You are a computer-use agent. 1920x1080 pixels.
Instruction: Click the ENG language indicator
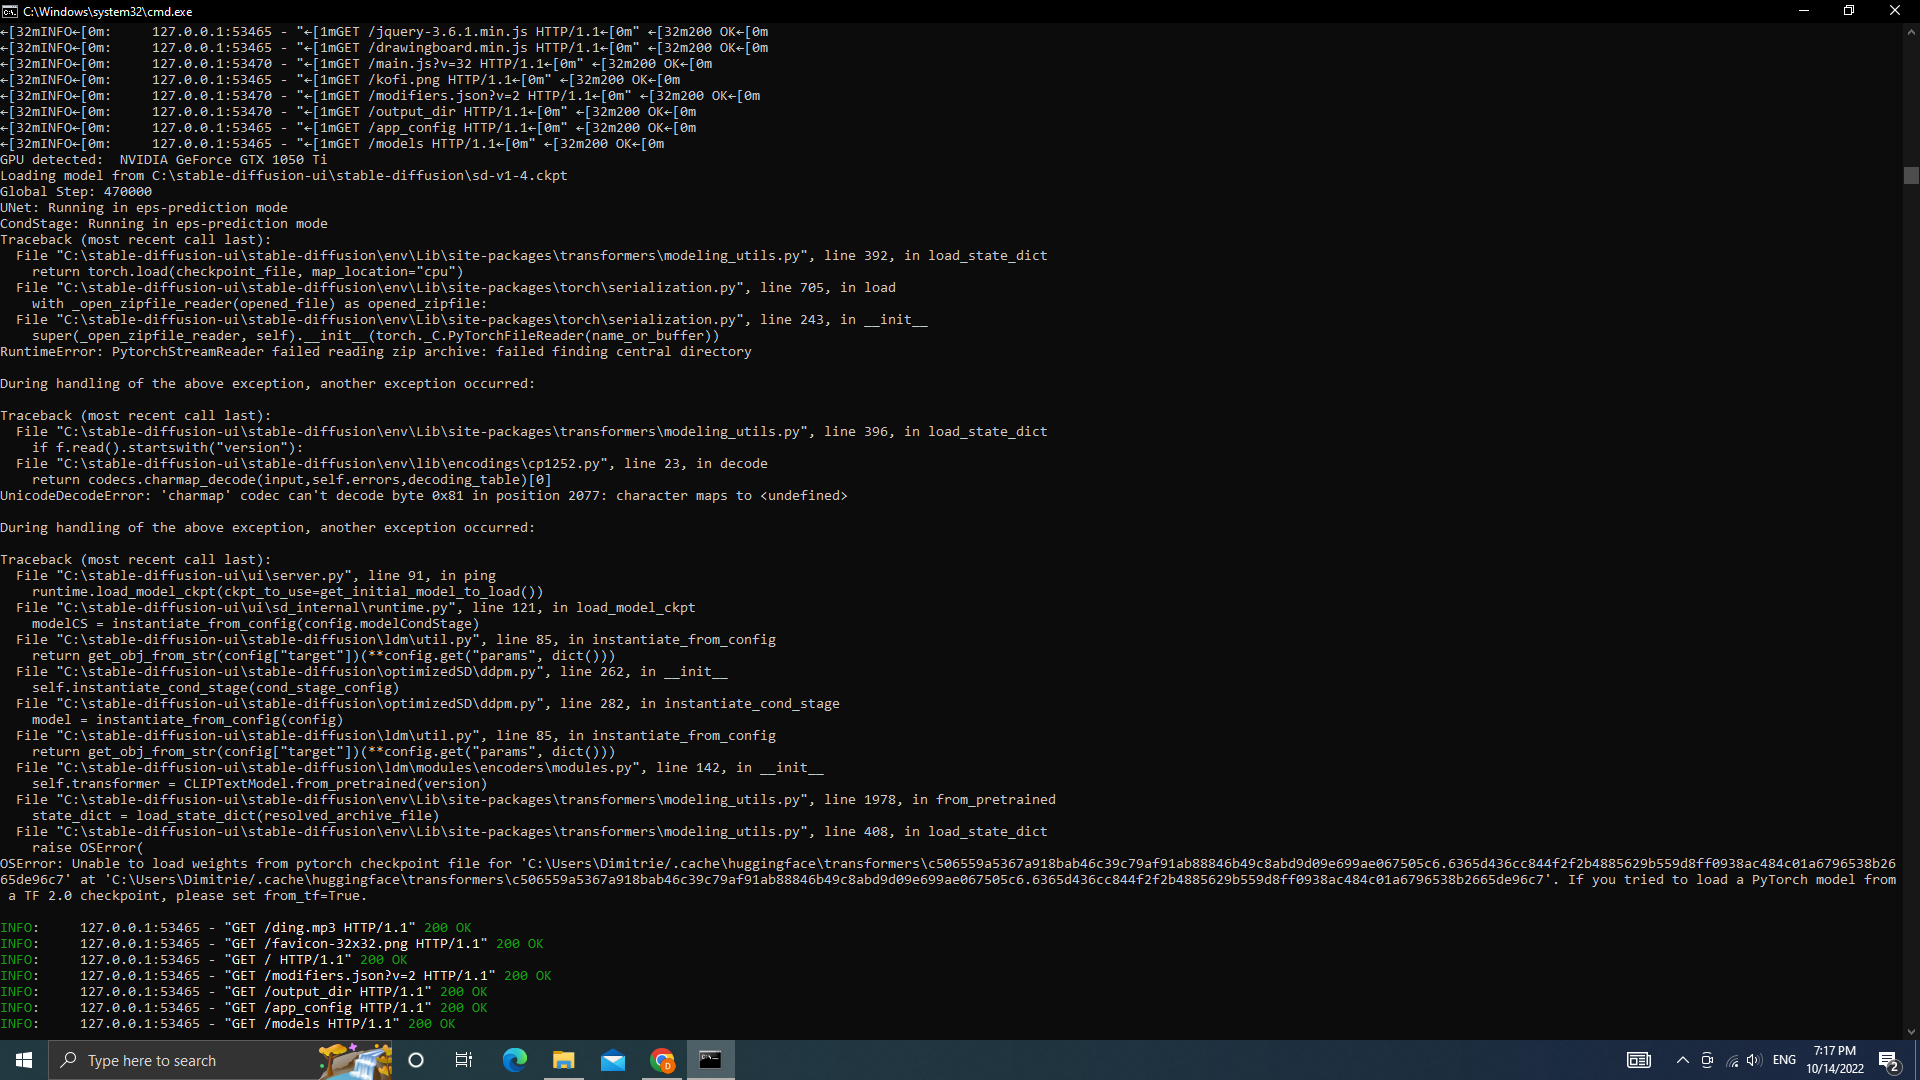(x=1784, y=1060)
